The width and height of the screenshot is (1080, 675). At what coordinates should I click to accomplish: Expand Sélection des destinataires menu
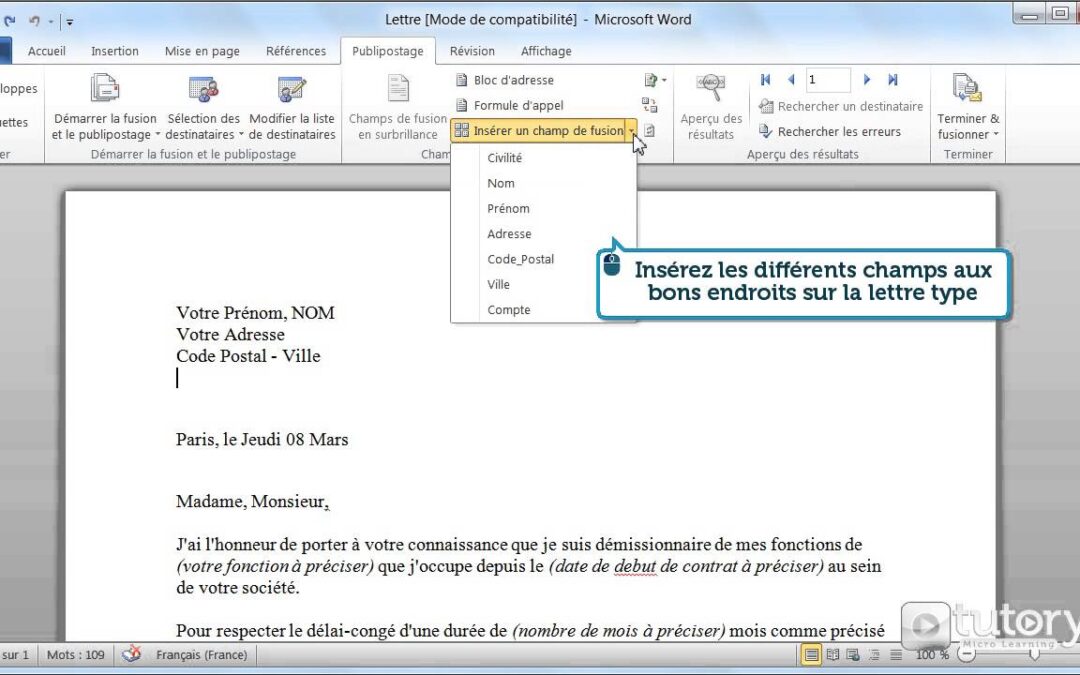203,107
